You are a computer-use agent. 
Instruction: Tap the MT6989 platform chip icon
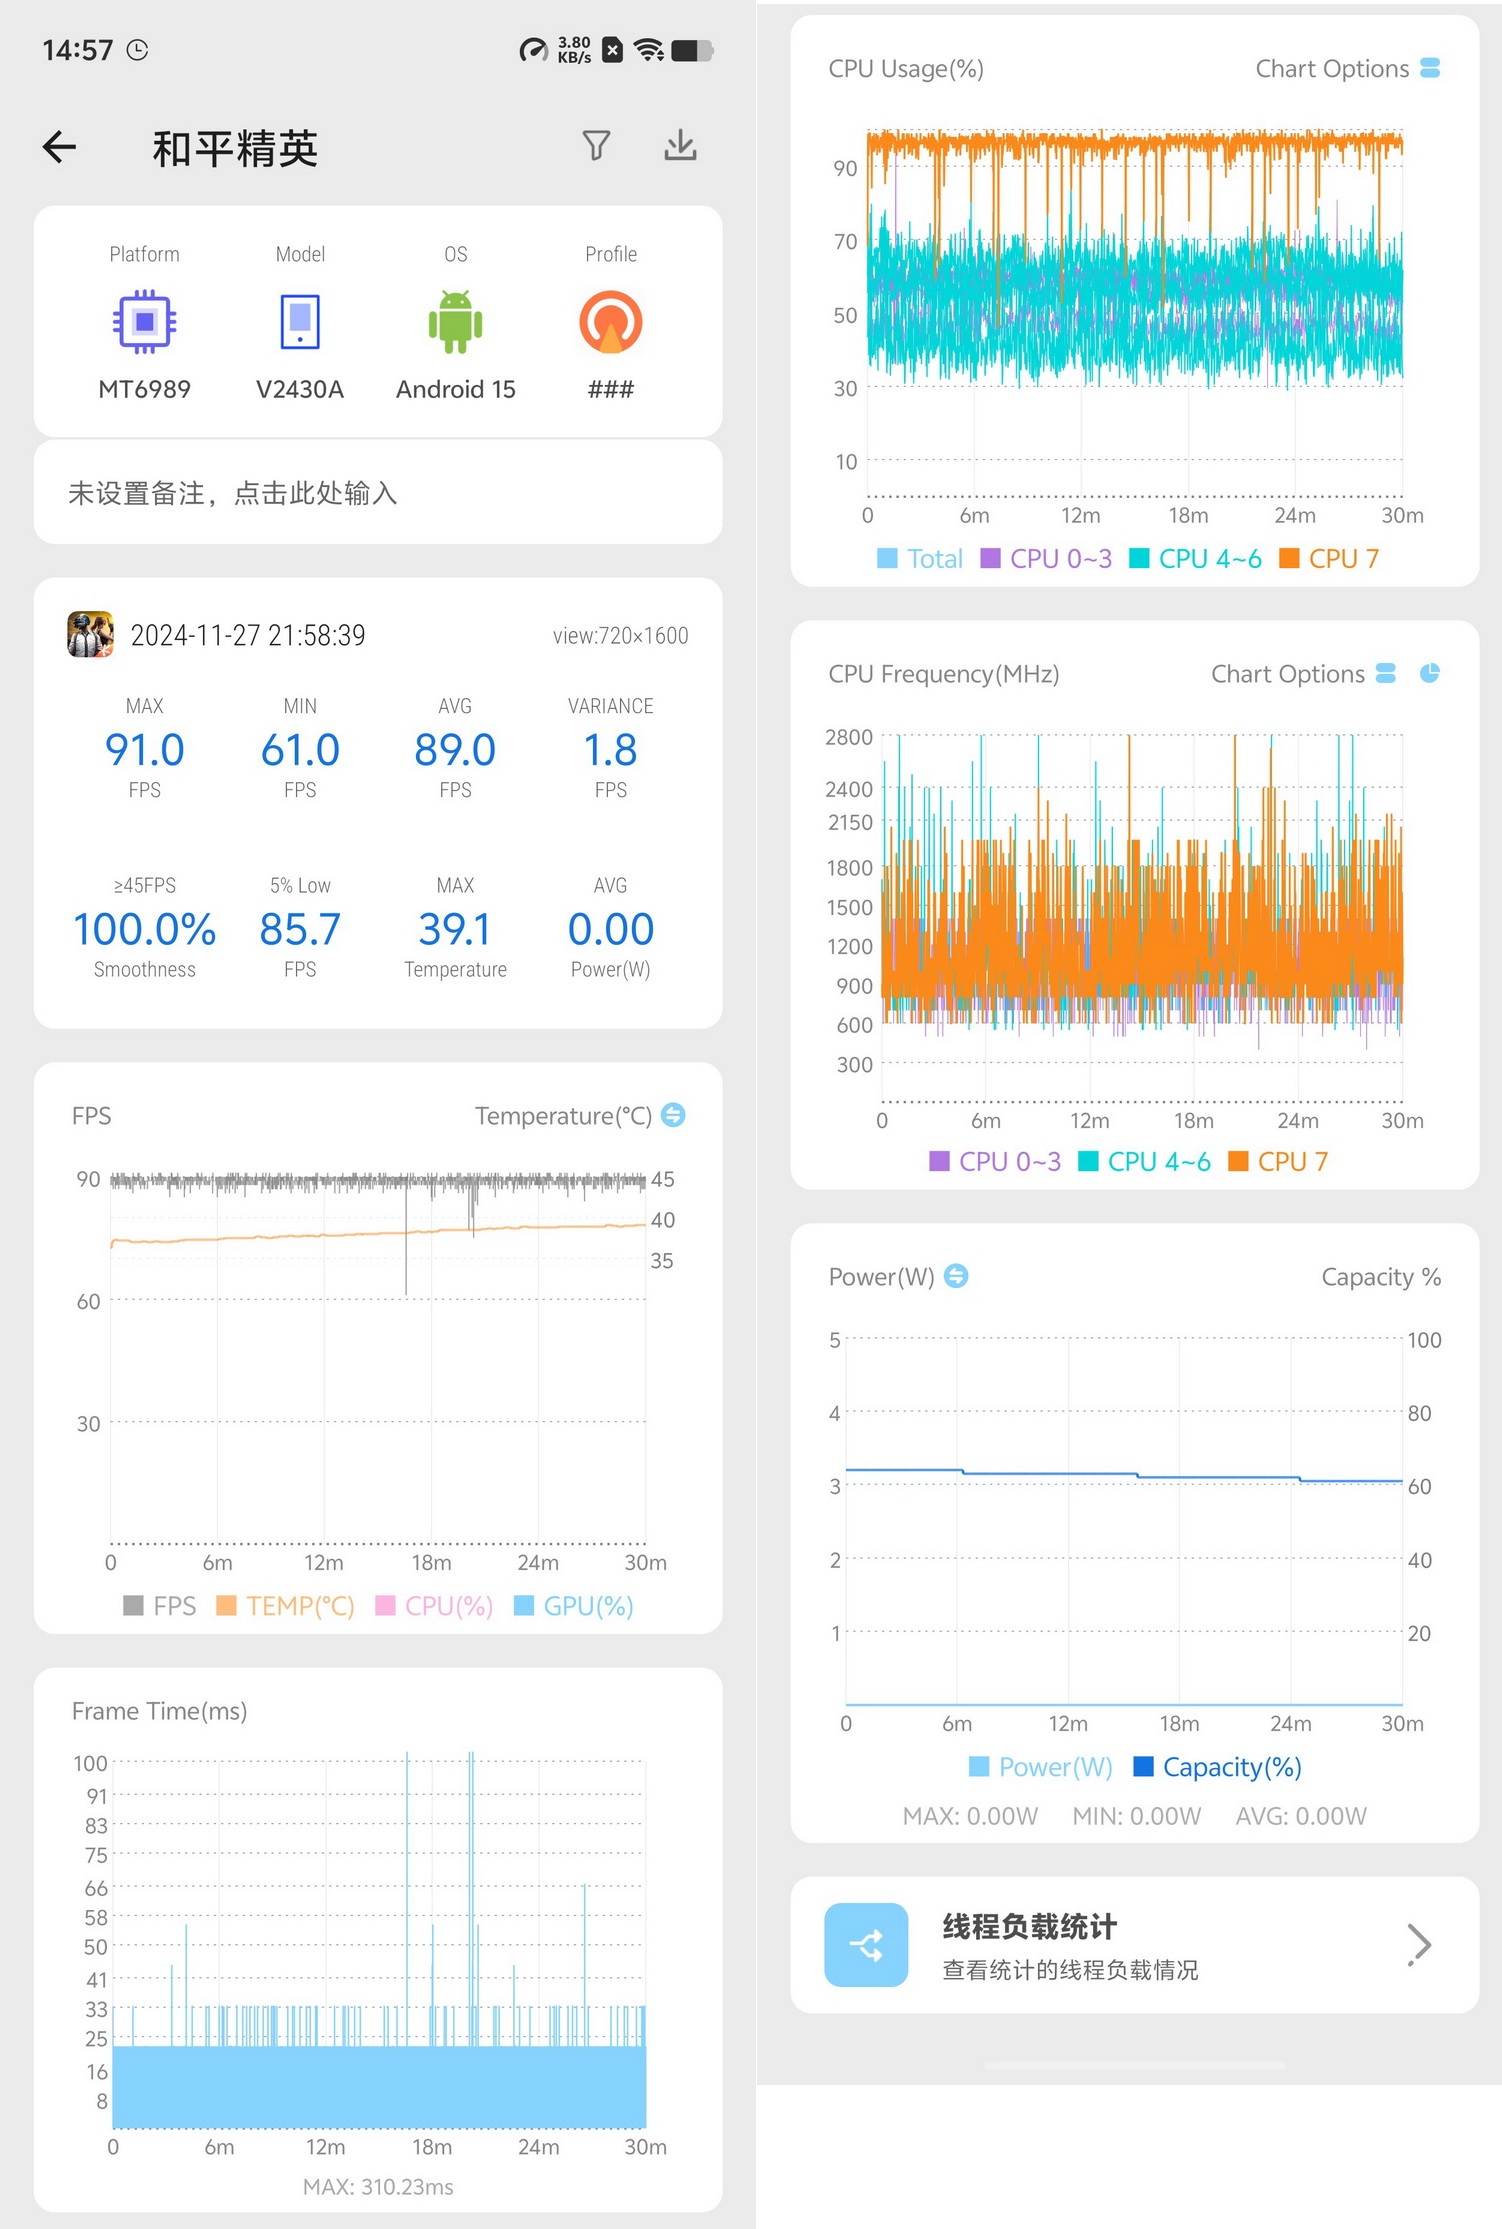tap(144, 322)
